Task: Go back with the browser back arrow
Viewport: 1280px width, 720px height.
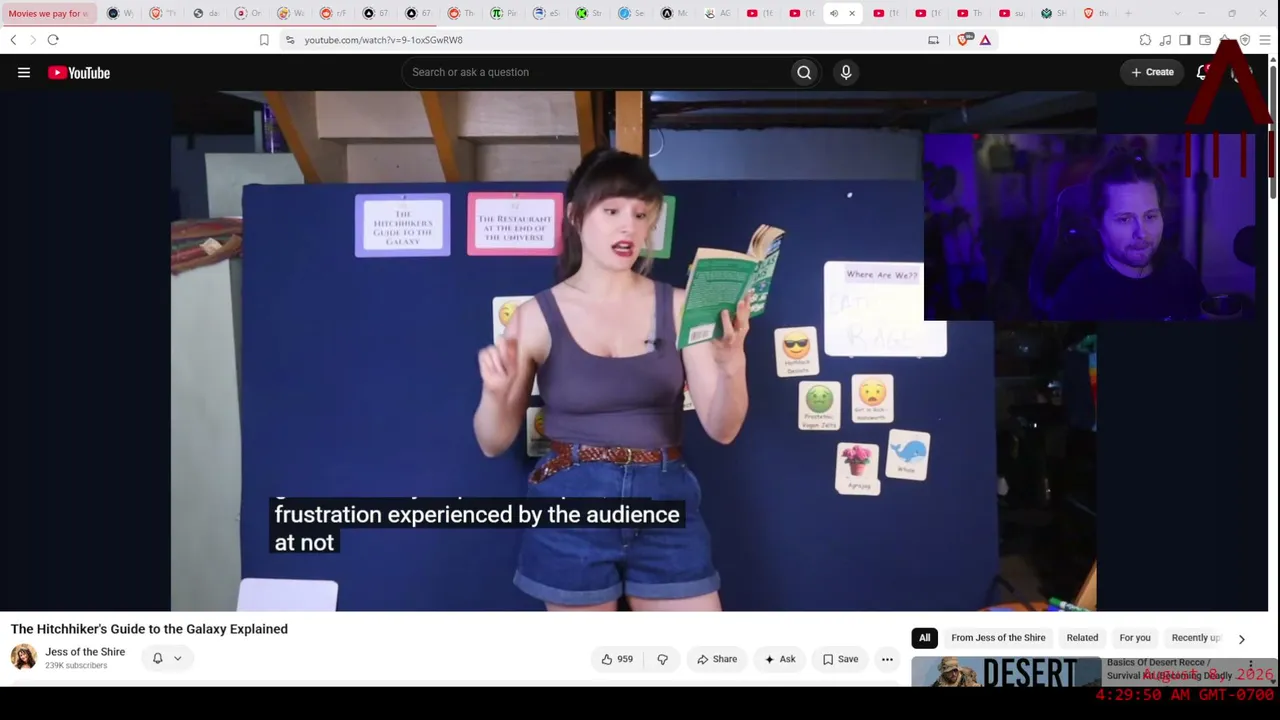Action: coord(13,40)
